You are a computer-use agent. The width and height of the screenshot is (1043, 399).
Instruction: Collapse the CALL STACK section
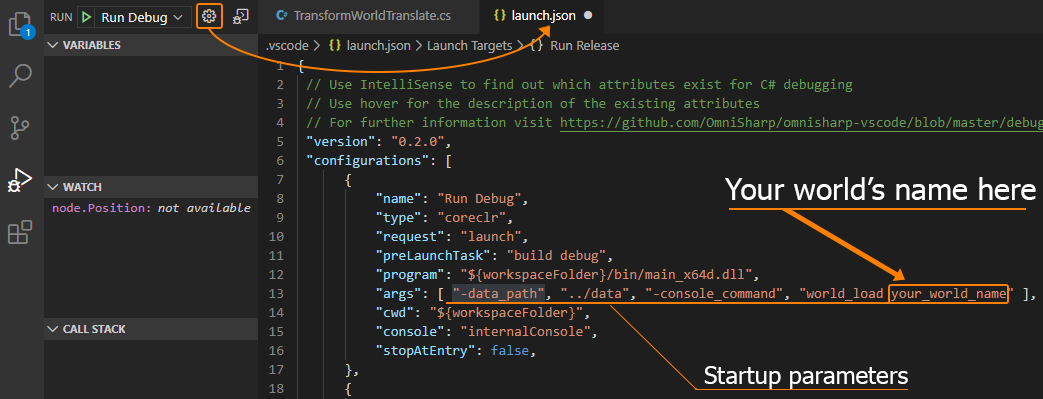[150, 329]
